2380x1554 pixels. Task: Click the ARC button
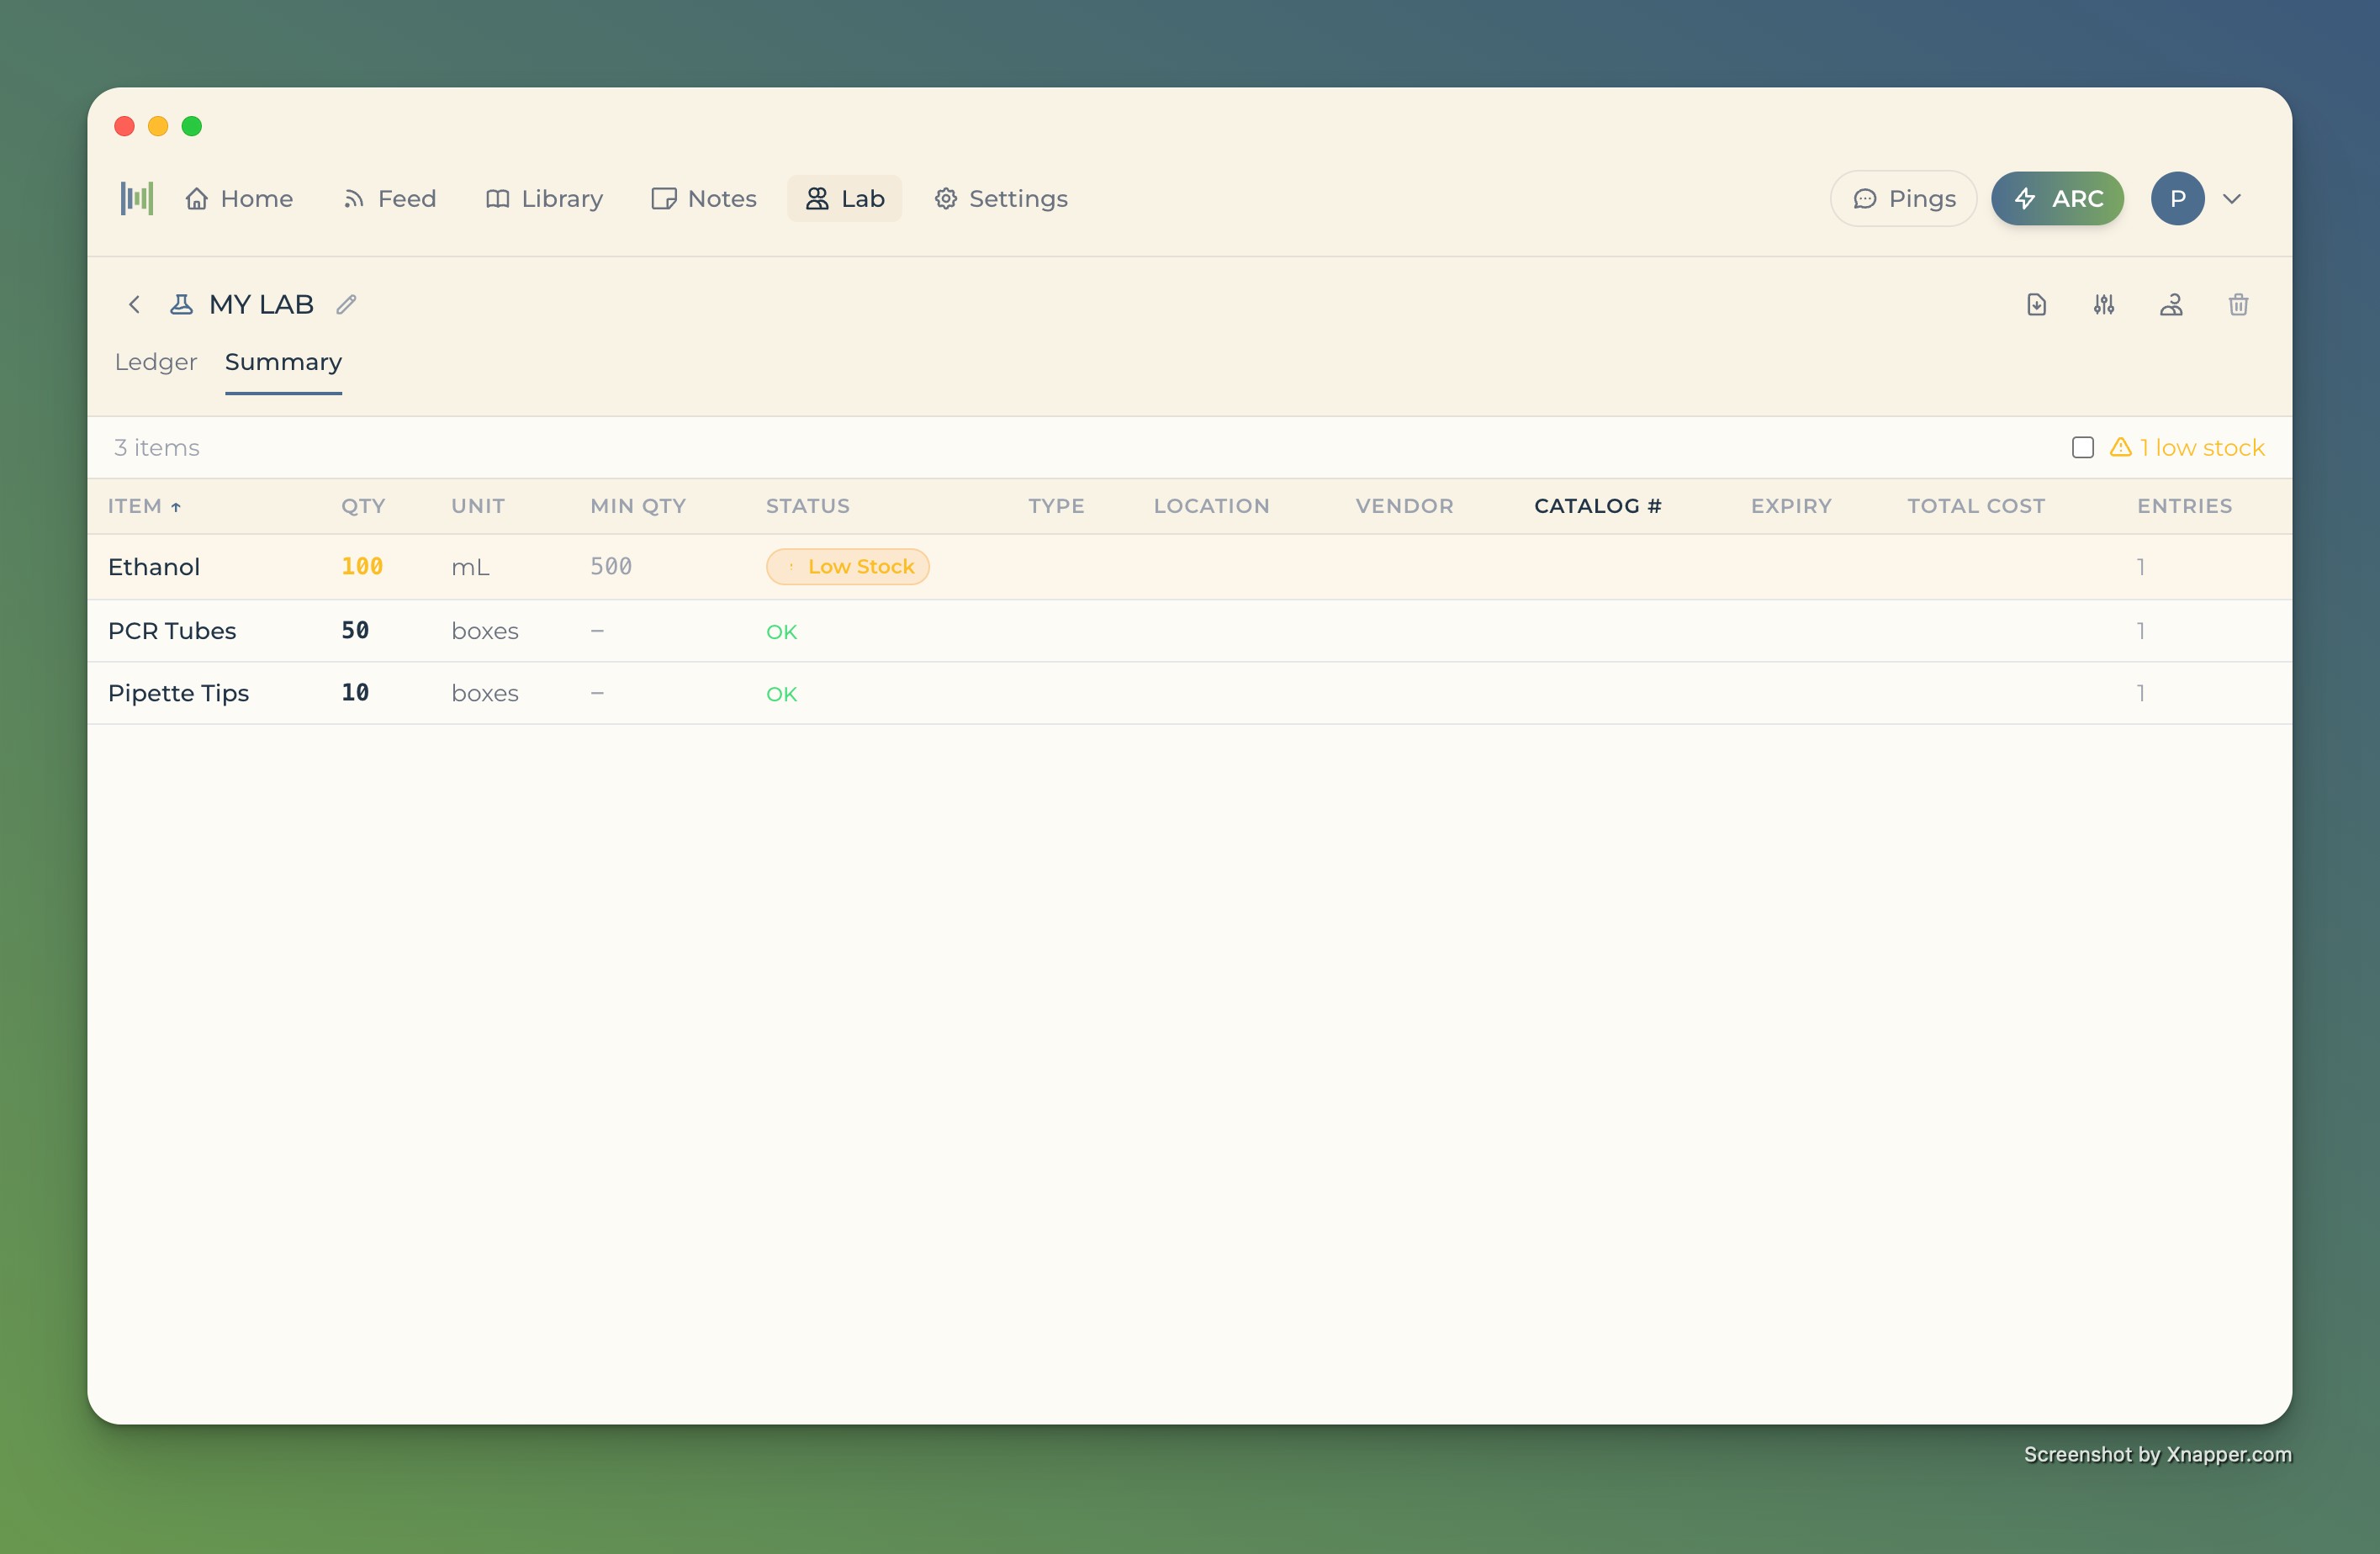2057,198
